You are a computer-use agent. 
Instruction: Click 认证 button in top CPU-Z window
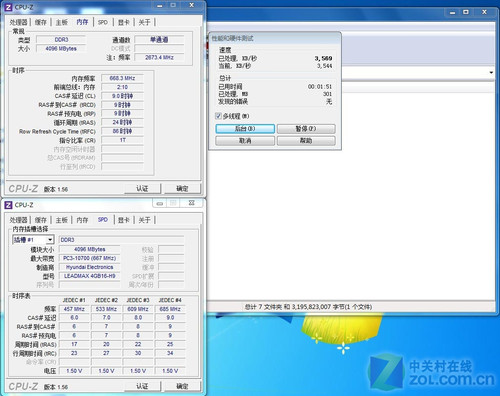click(x=142, y=189)
